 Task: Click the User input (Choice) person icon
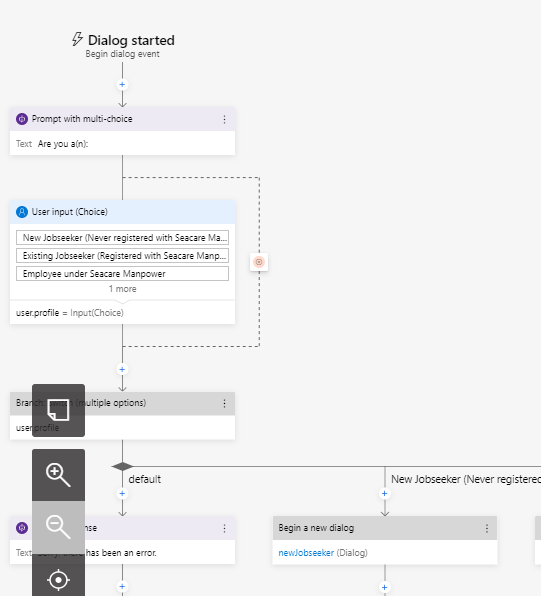point(22,212)
